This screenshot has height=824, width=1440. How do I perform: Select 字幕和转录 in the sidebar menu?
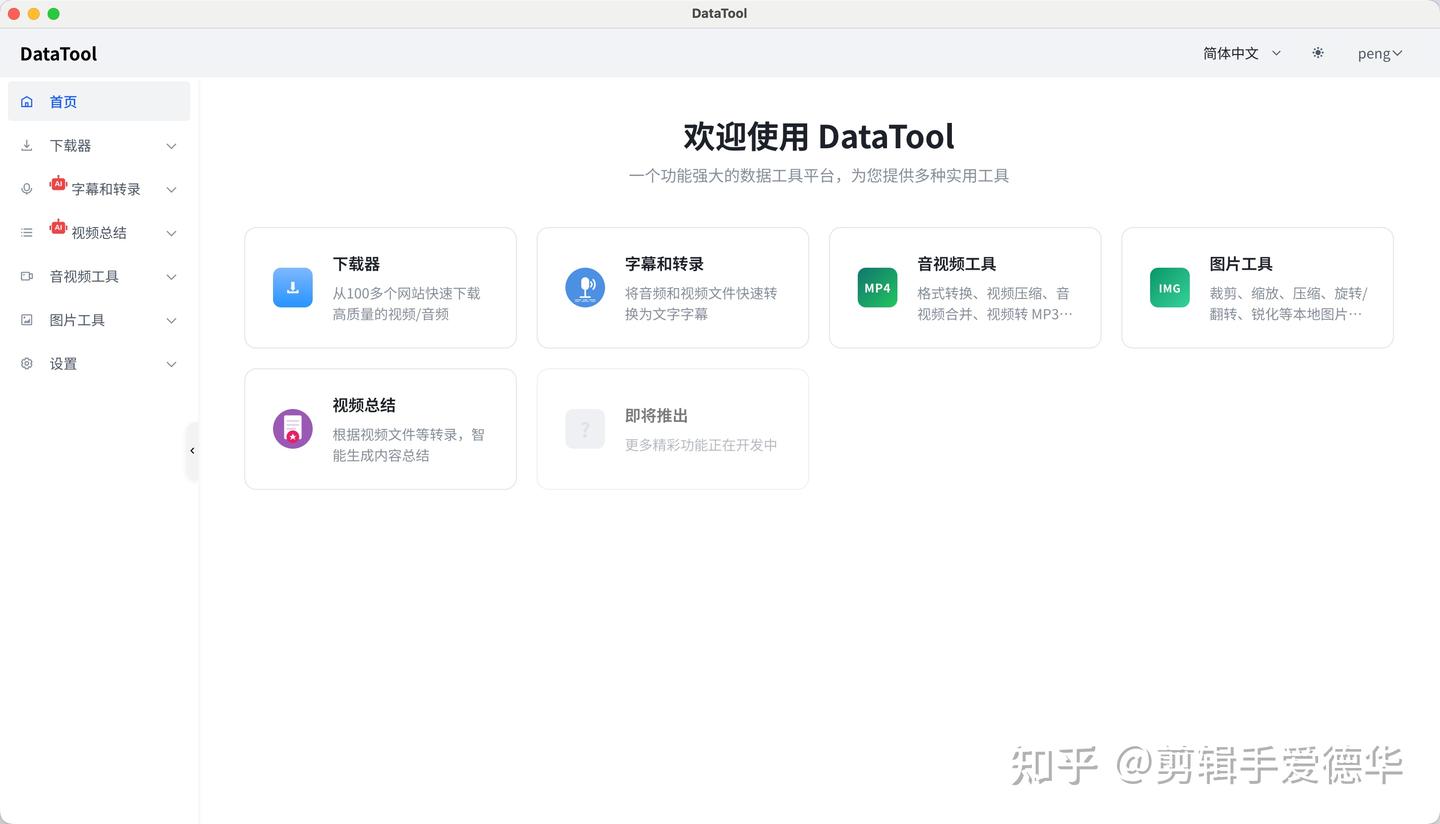click(x=99, y=189)
